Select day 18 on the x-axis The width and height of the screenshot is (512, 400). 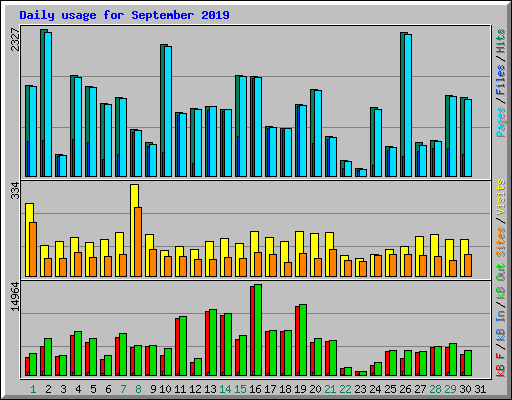[285, 389]
